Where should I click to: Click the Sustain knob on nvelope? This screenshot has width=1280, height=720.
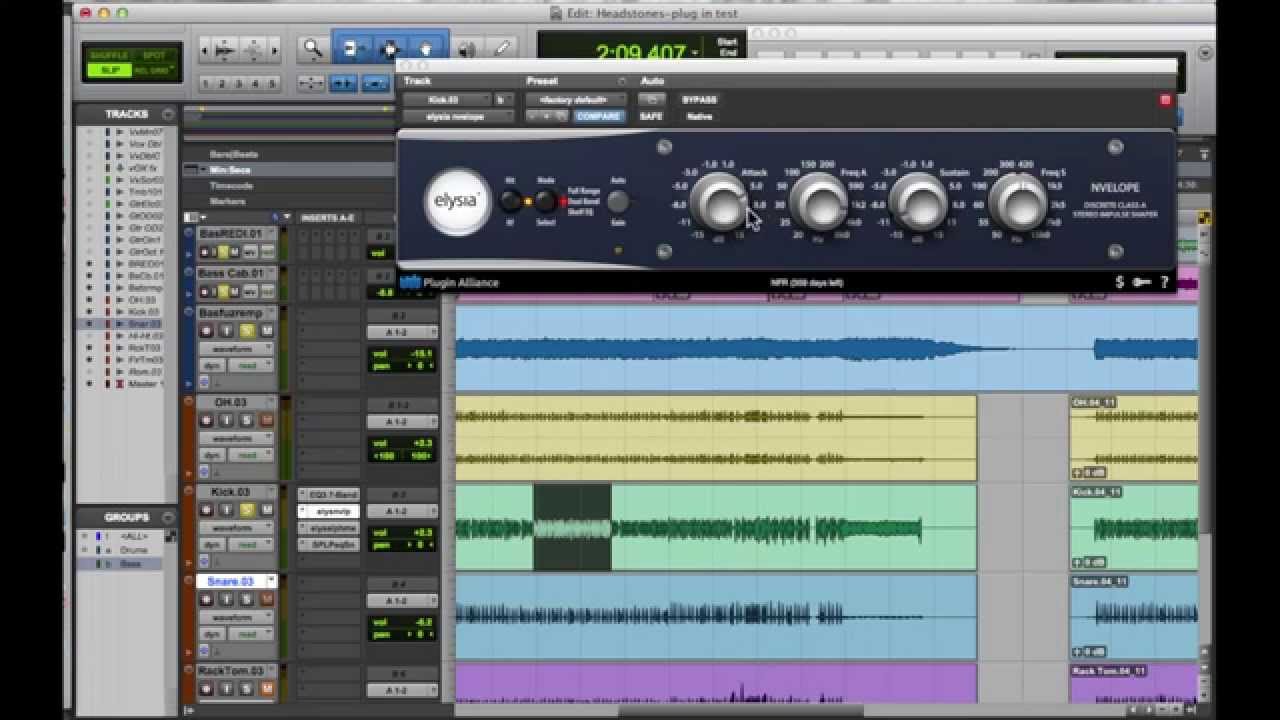coord(918,201)
